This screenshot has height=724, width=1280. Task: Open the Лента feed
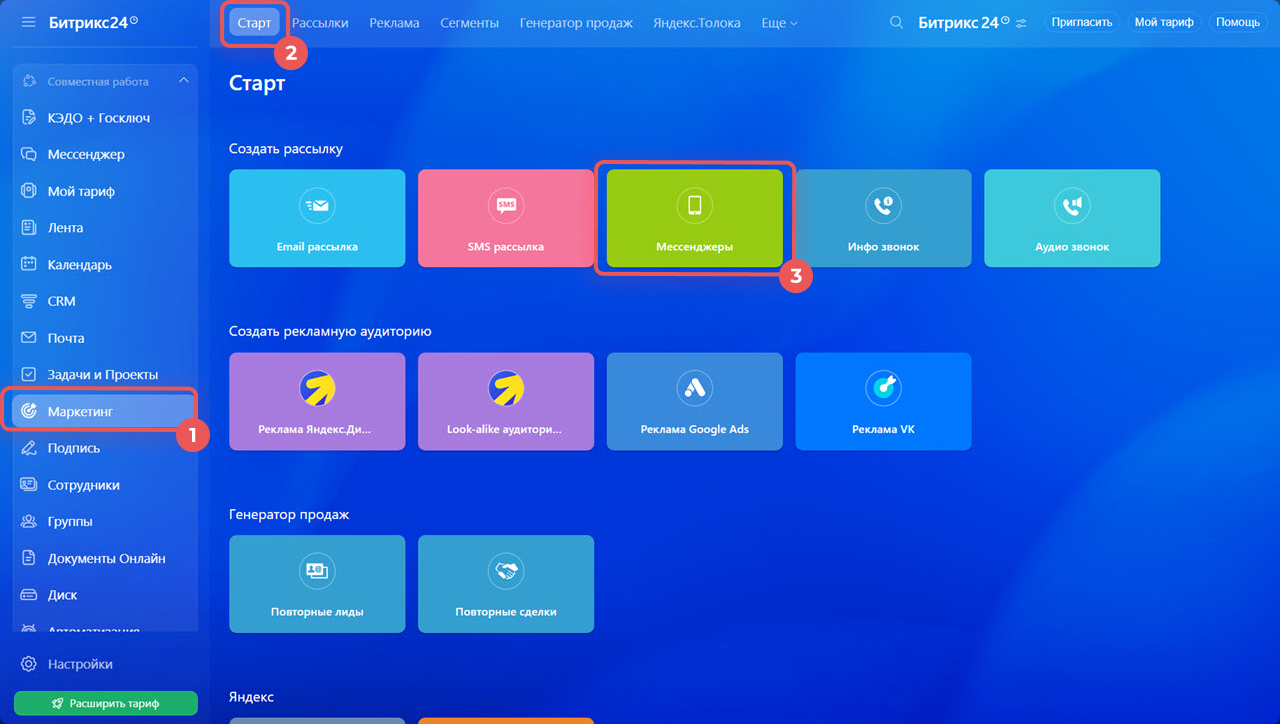[105, 228]
